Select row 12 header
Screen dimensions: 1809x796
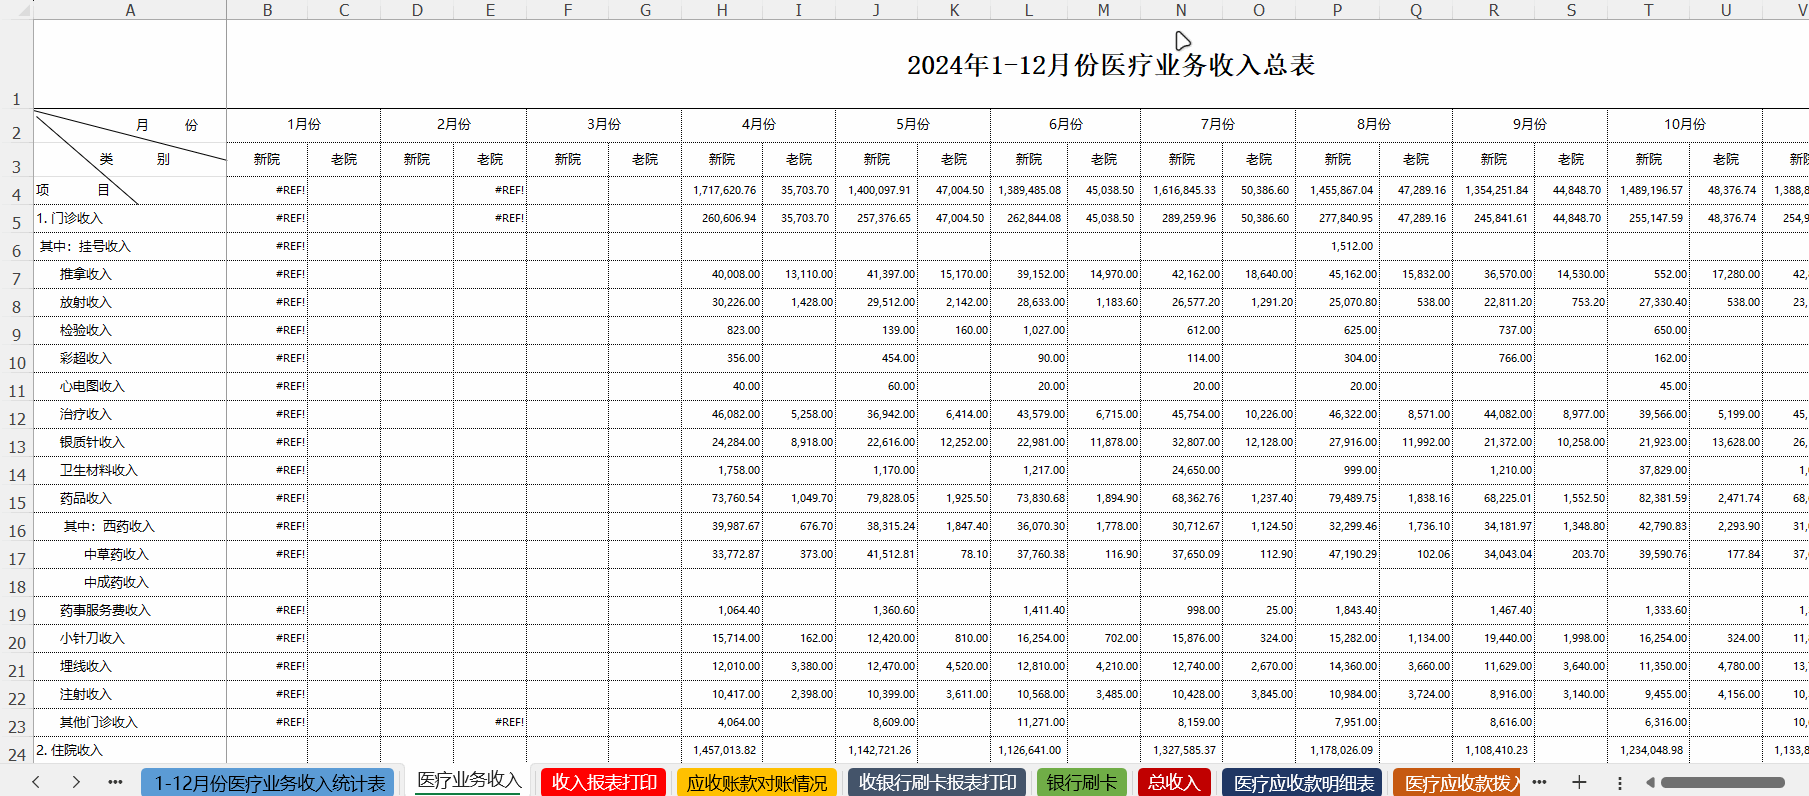coord(17,419)
